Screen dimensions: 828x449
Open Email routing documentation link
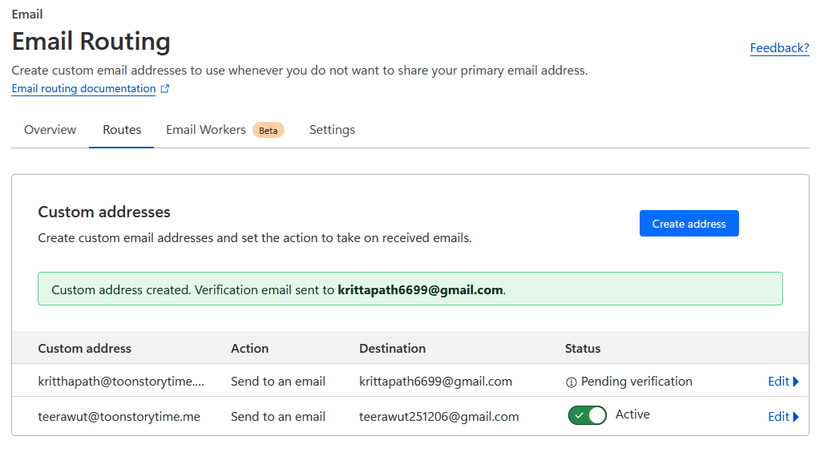84,89
